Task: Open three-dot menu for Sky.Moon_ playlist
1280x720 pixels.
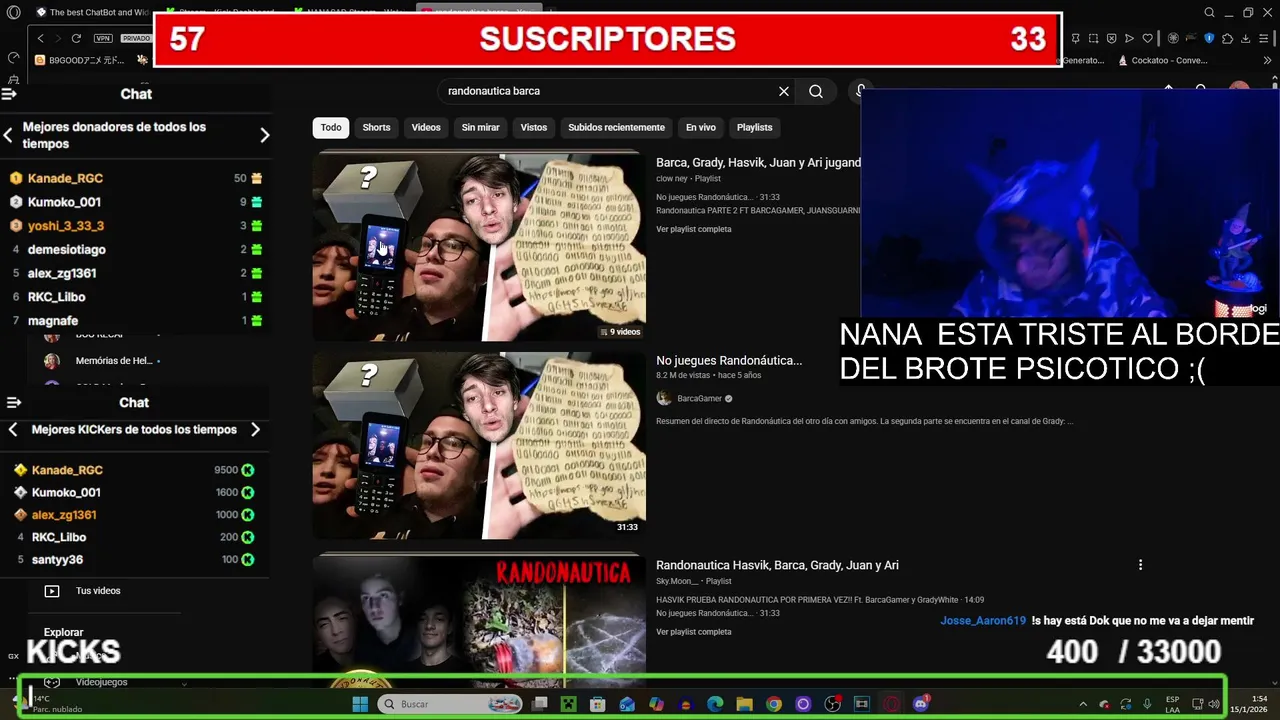Action: coord(1140,565)
